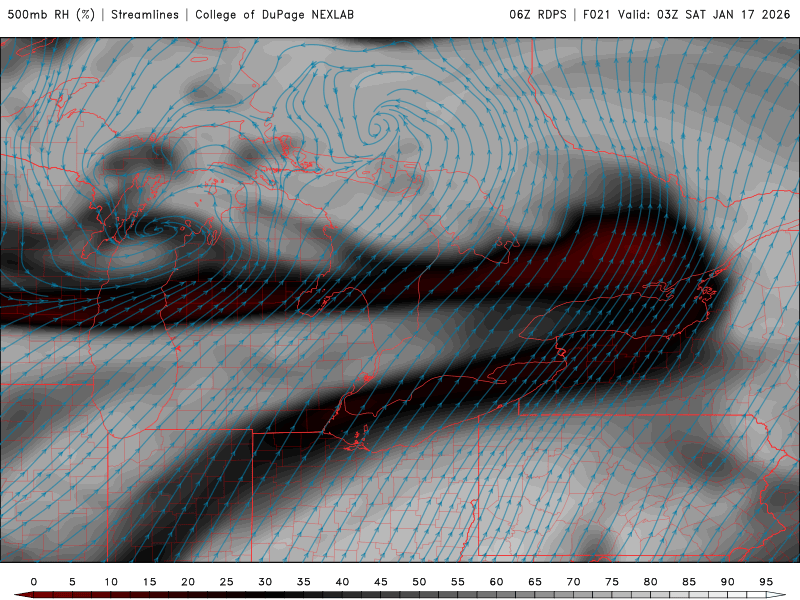Click the '50' value on the color scale
Viewport: 800px width, 600px height.
[419, 582]
